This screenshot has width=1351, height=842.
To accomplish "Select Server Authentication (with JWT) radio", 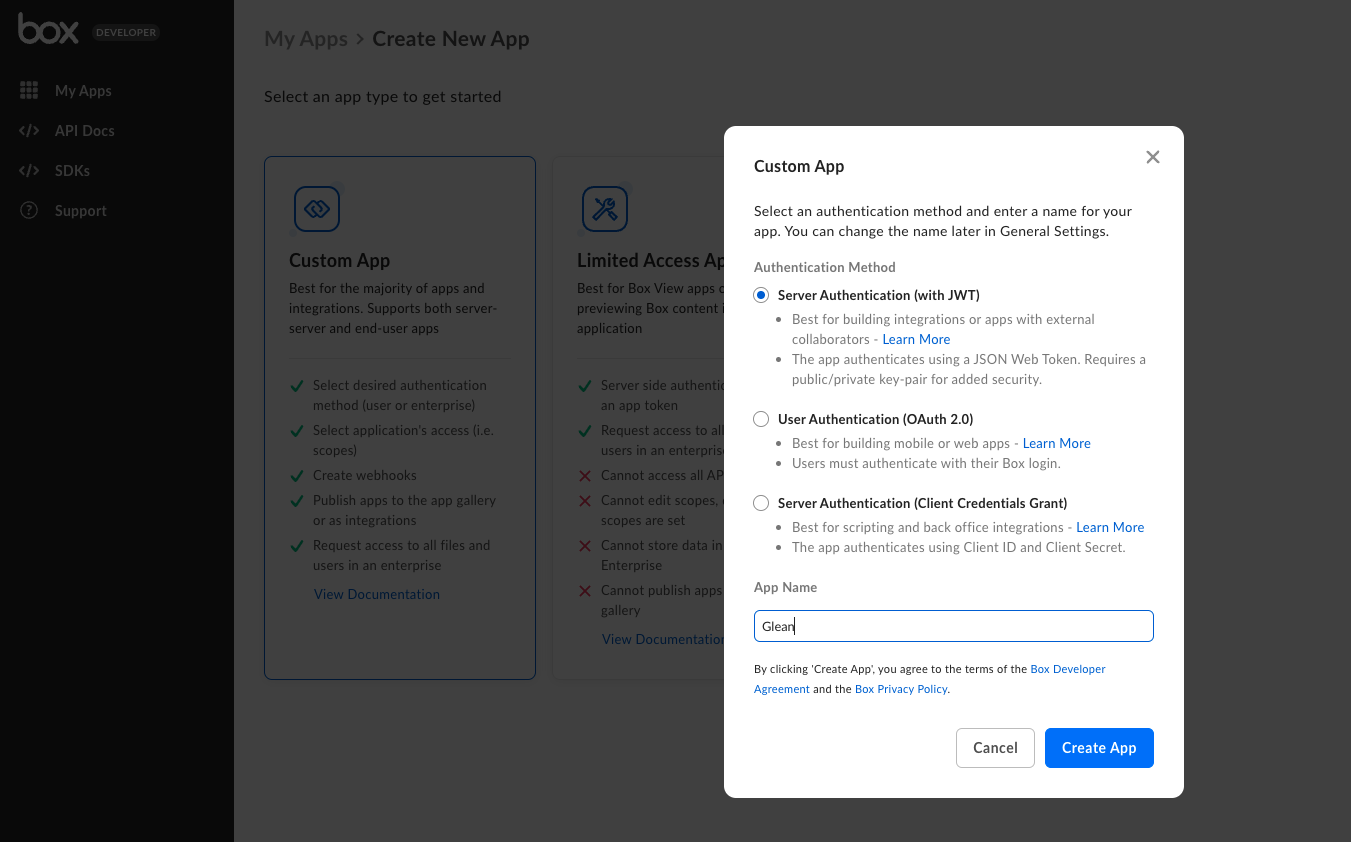I will coord(762,295).
